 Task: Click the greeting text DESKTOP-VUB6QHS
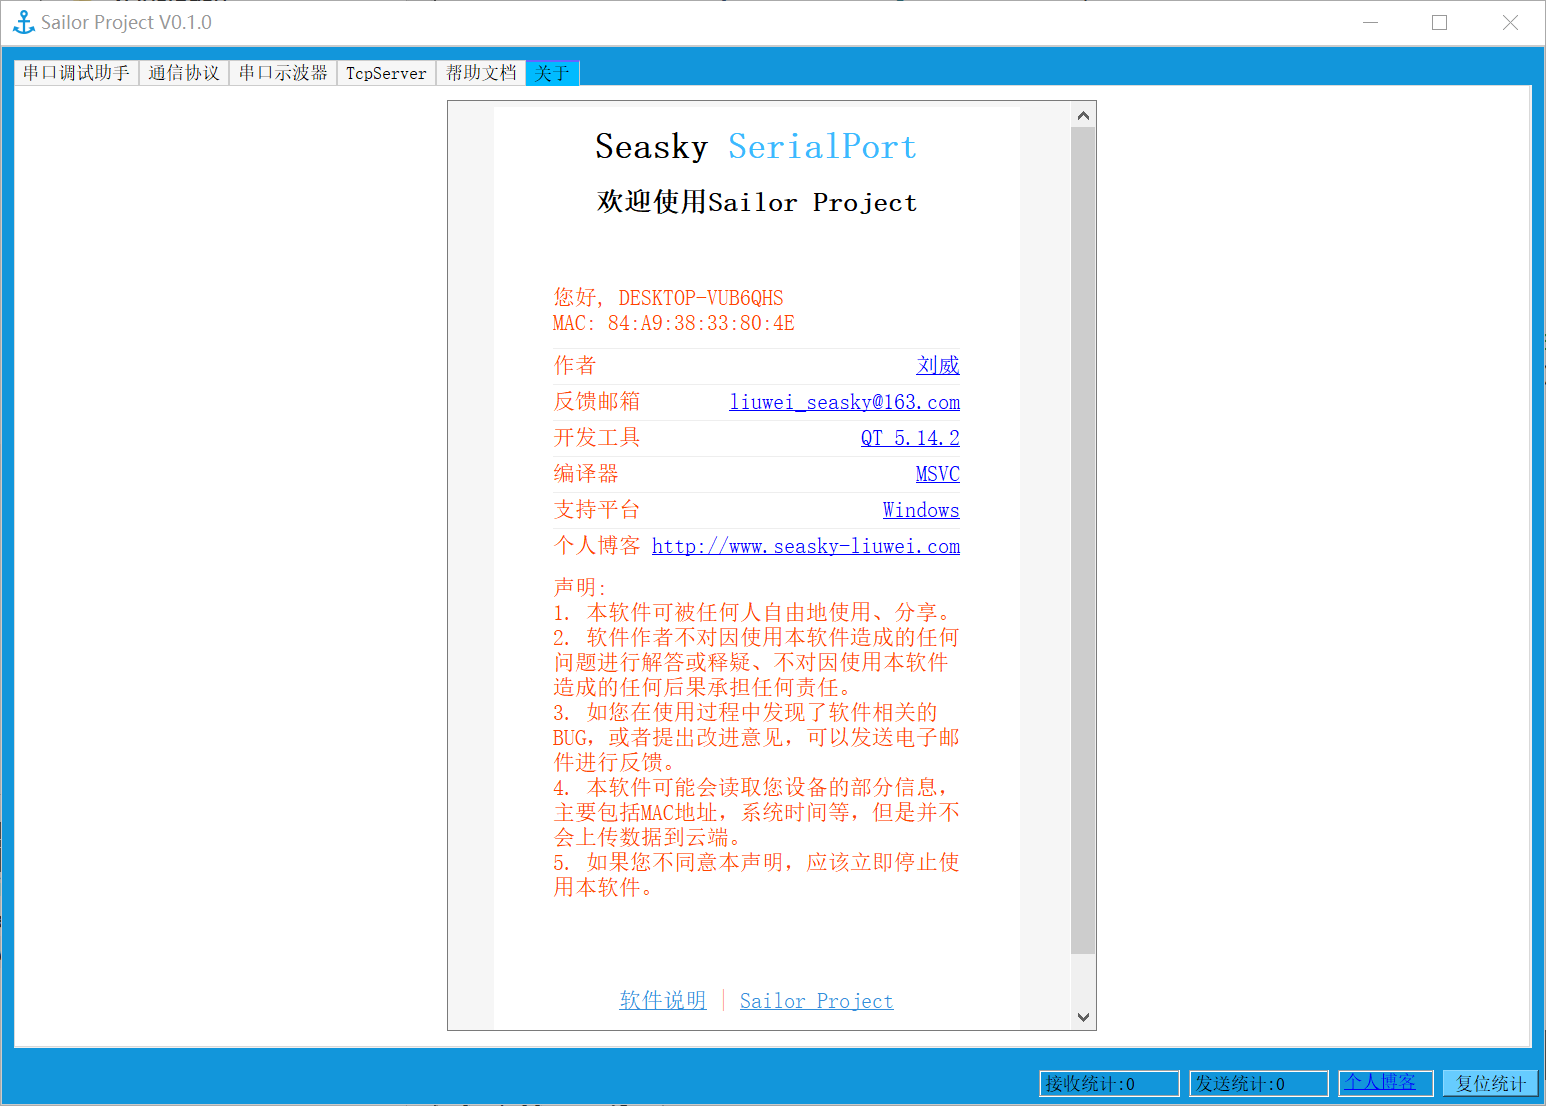[701, 298]
